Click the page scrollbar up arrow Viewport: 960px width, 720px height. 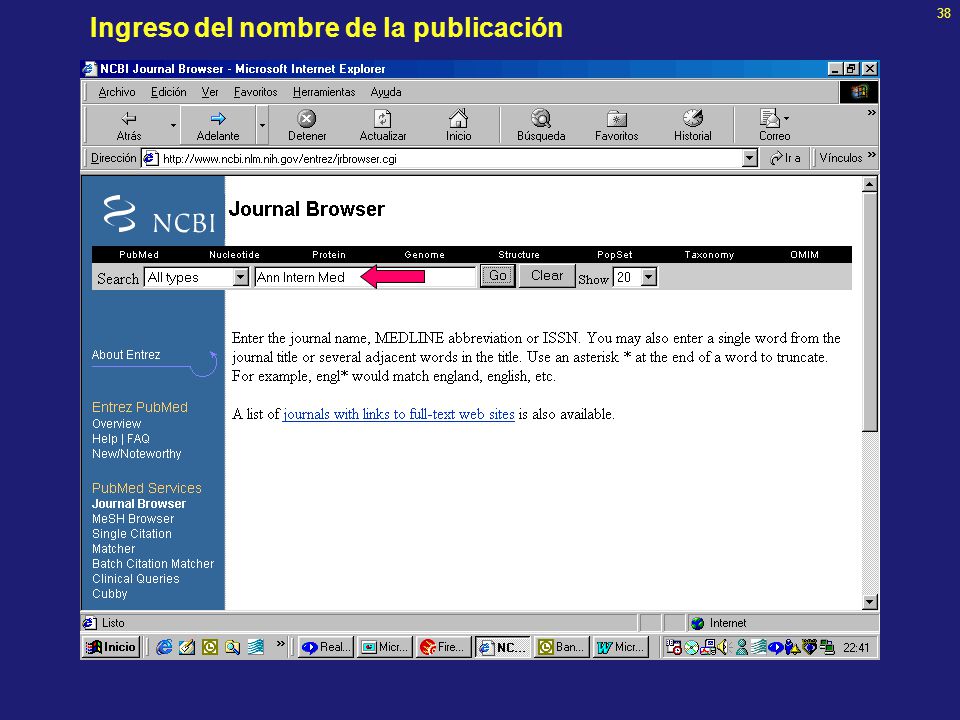click(869, 184)
